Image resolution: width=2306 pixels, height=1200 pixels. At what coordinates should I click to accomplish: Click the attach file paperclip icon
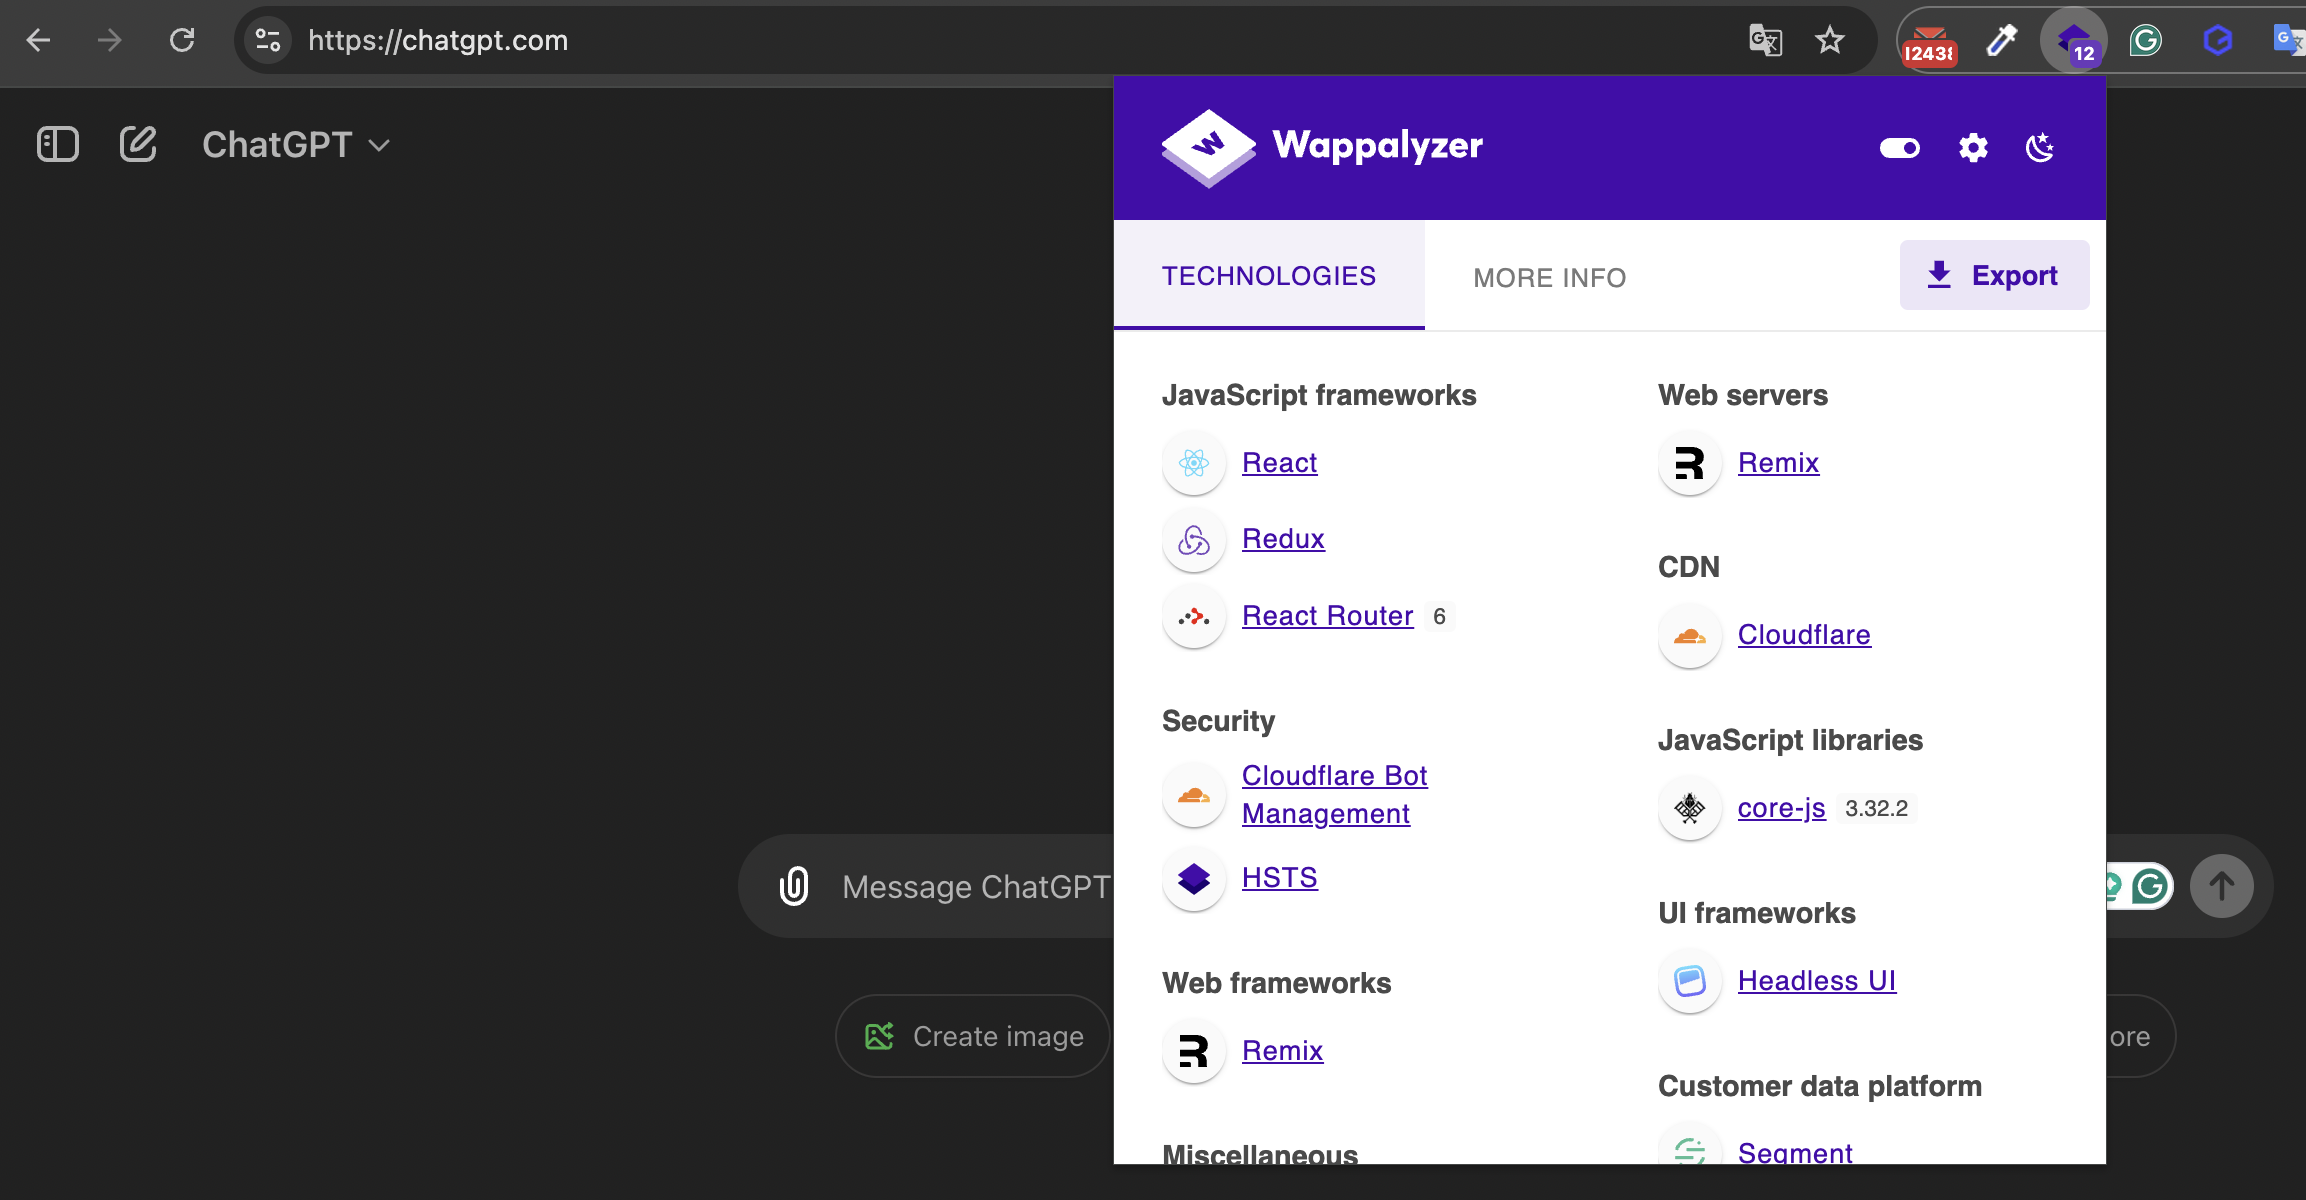(794, 886)
